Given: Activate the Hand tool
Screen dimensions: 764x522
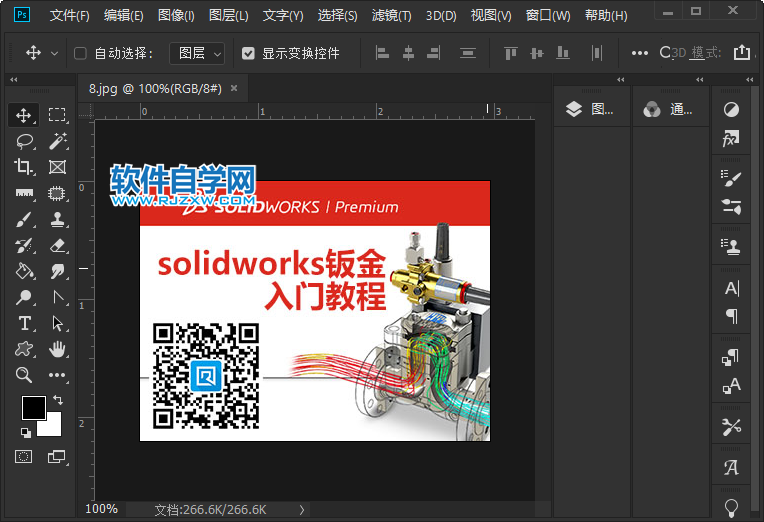Looking at the screenshot, I should click(x=58, y=349).
